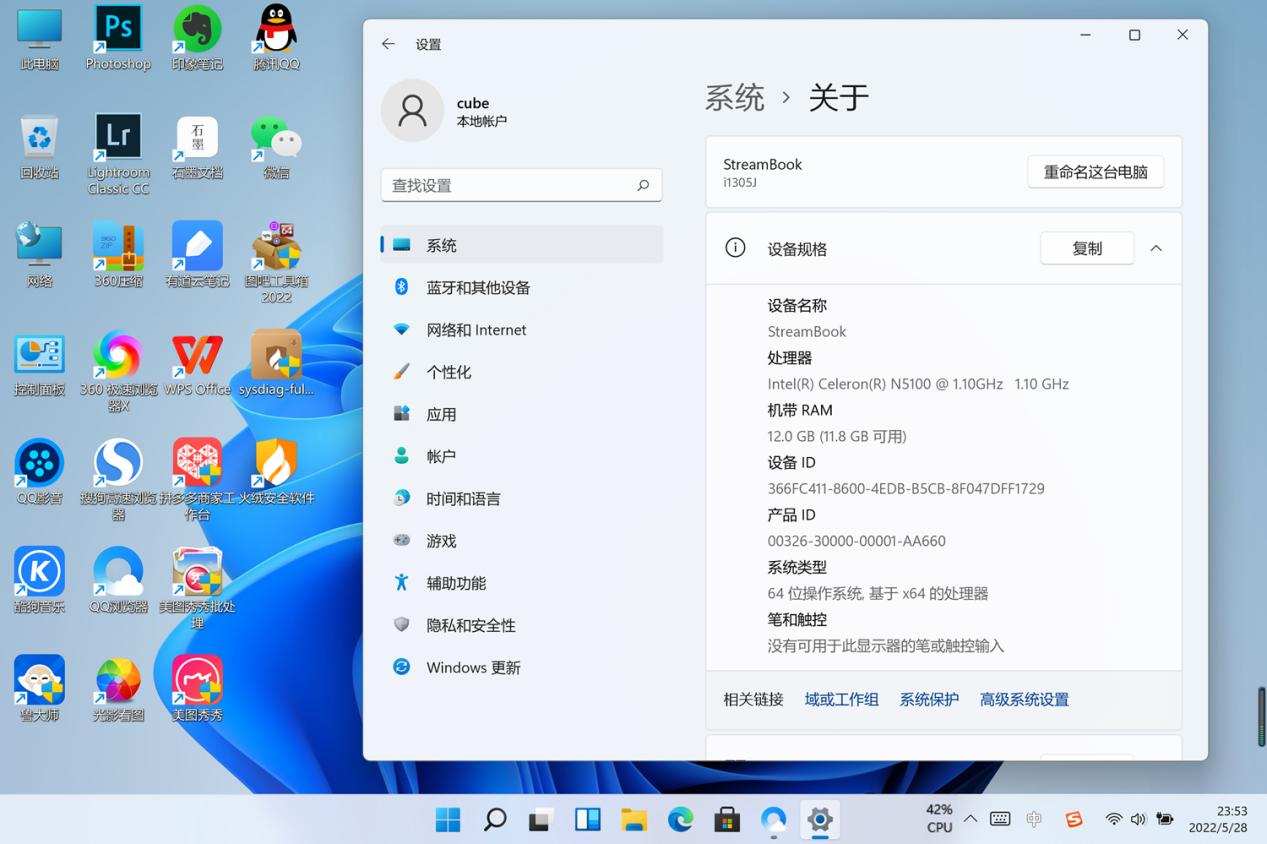Screen dimensions: 1267x844
Task: Open the cube local account profile
Action: 446,110
